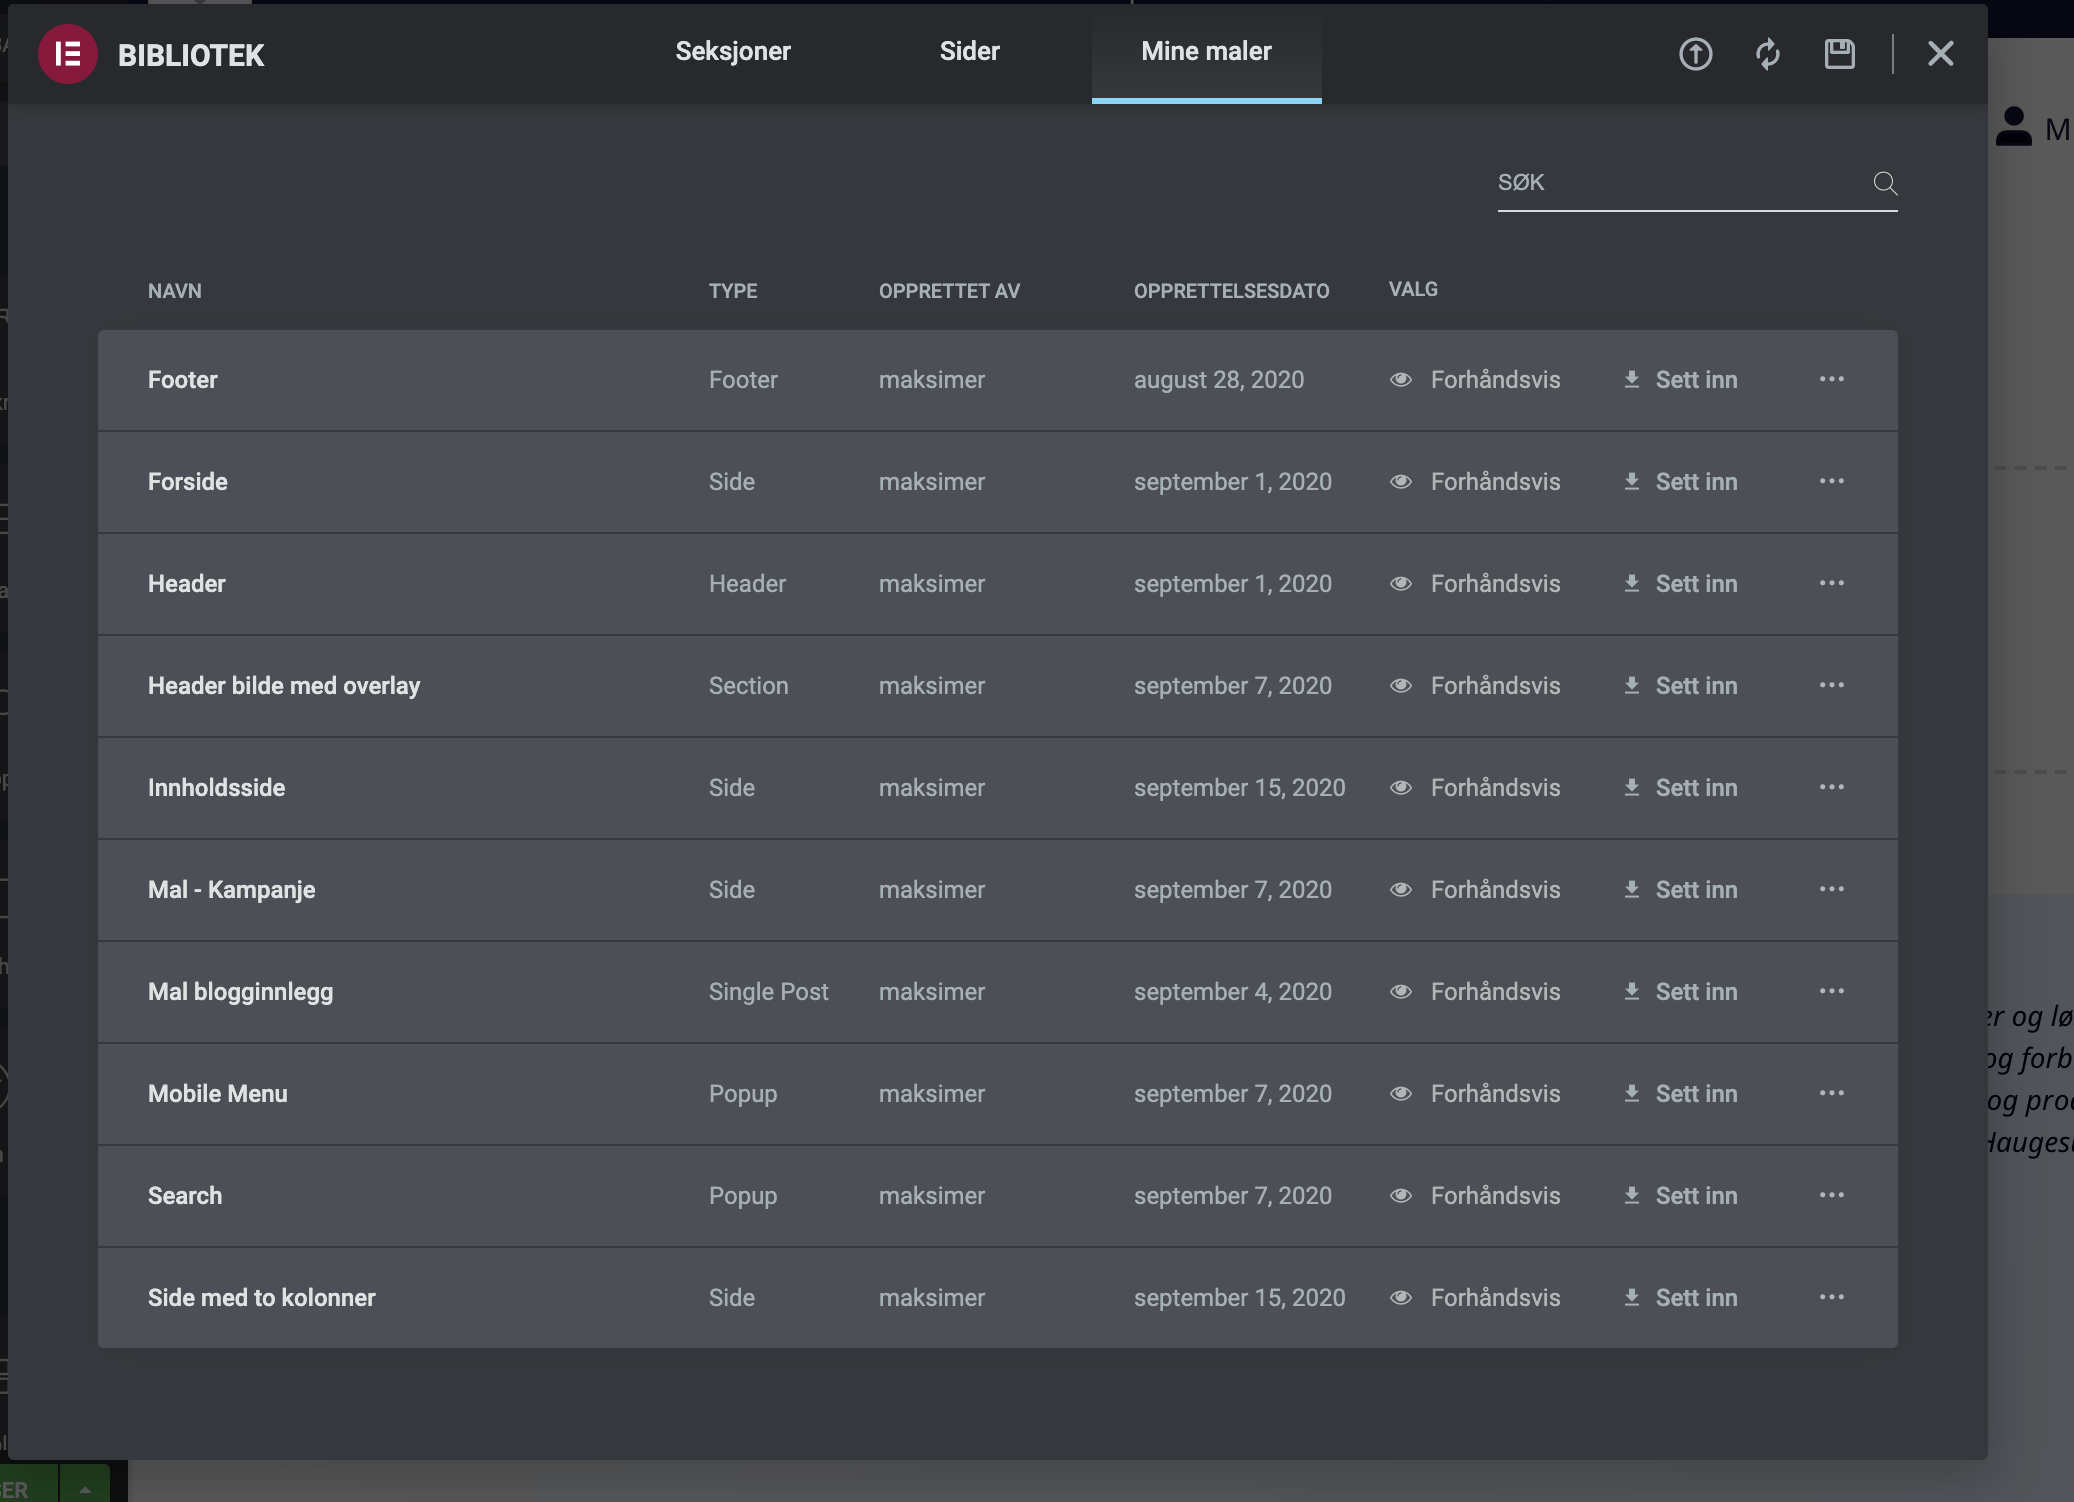Sort by the TYPE column header
The height and width of the screenshot is (1502, 2074).
click(733, 291)
